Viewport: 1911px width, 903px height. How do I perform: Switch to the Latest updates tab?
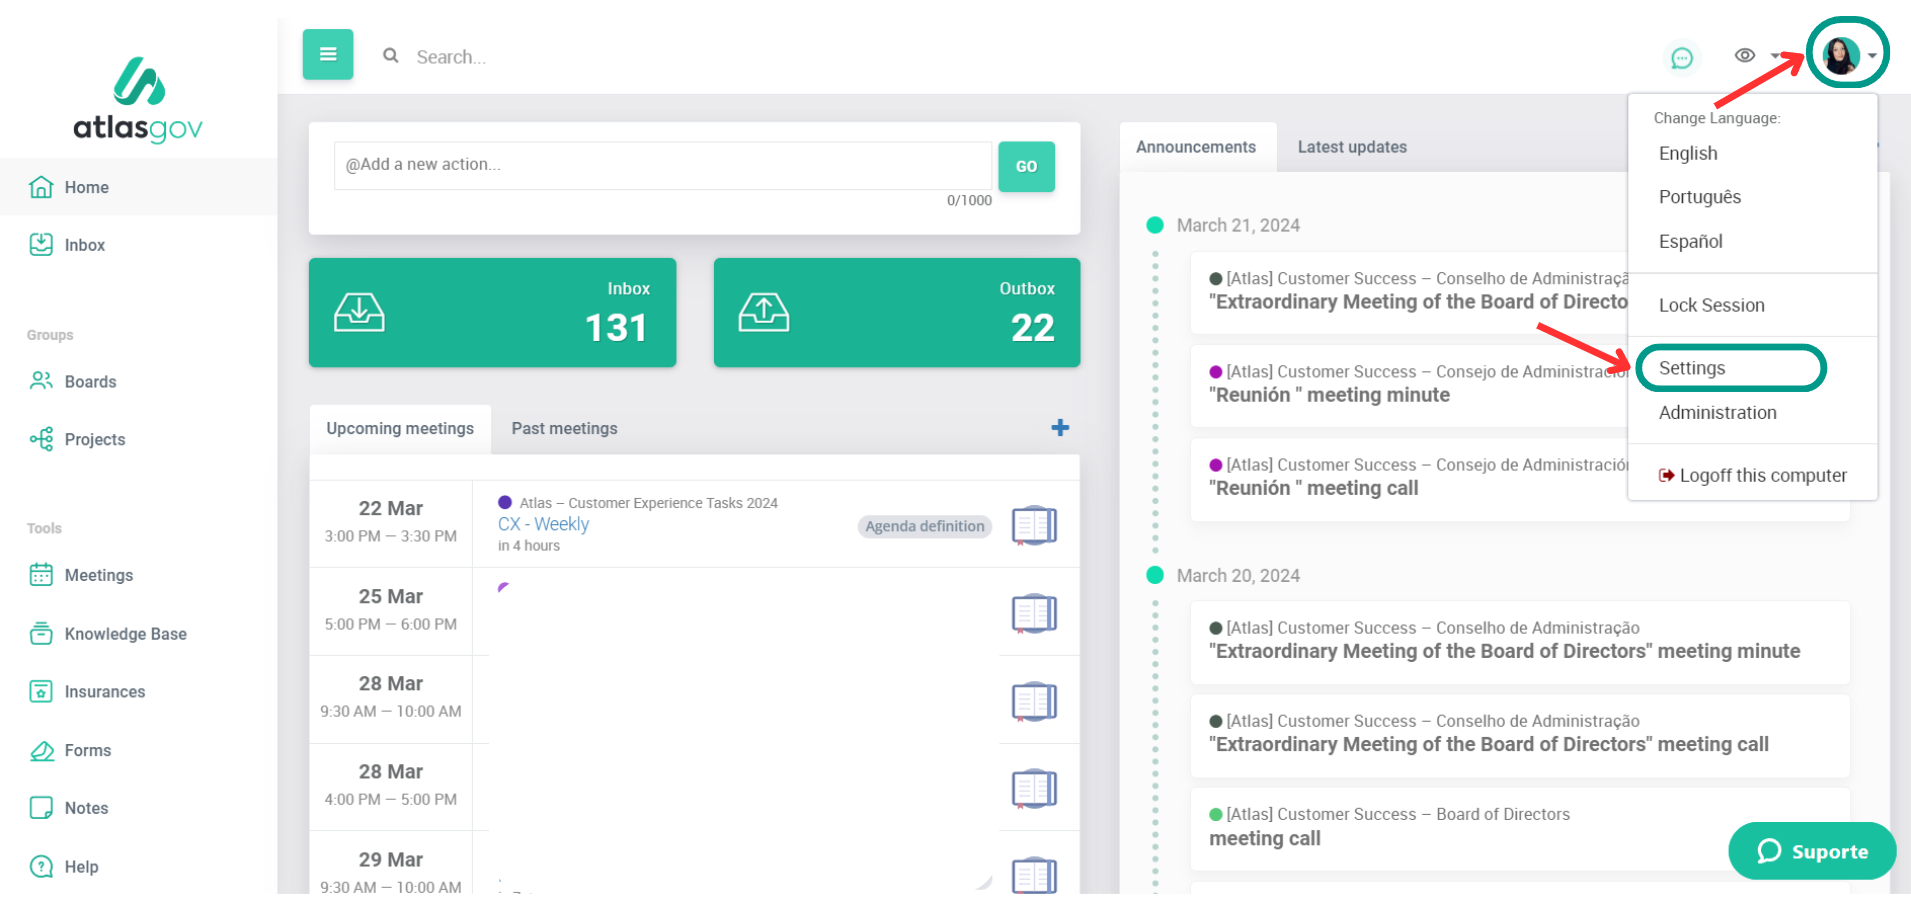pyautogui.click(x=1351, y=147)
